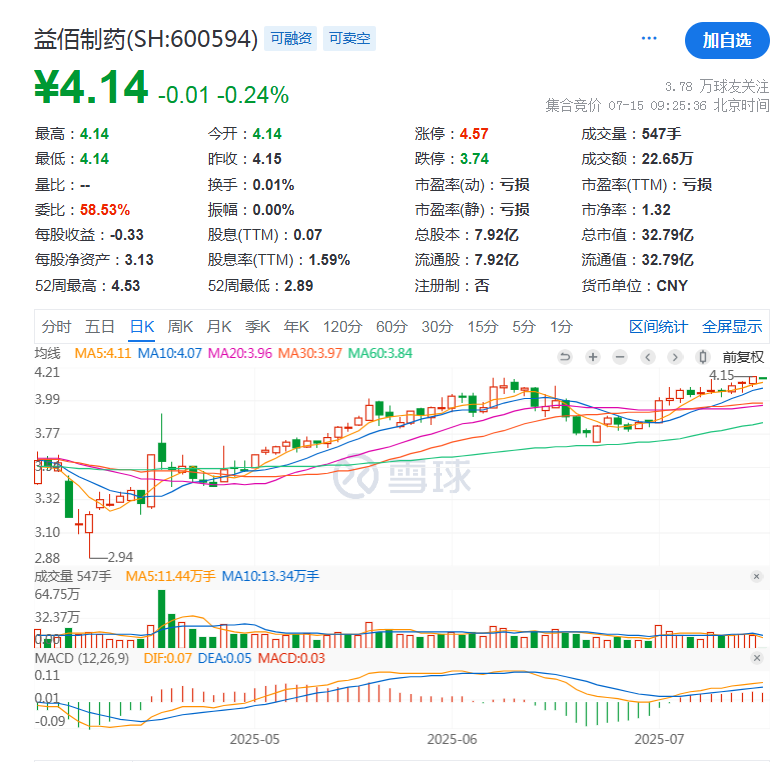Screen dimensions: 776x762
Task: Open 全屏显示 fullscreen chart view
Action: 732,327
